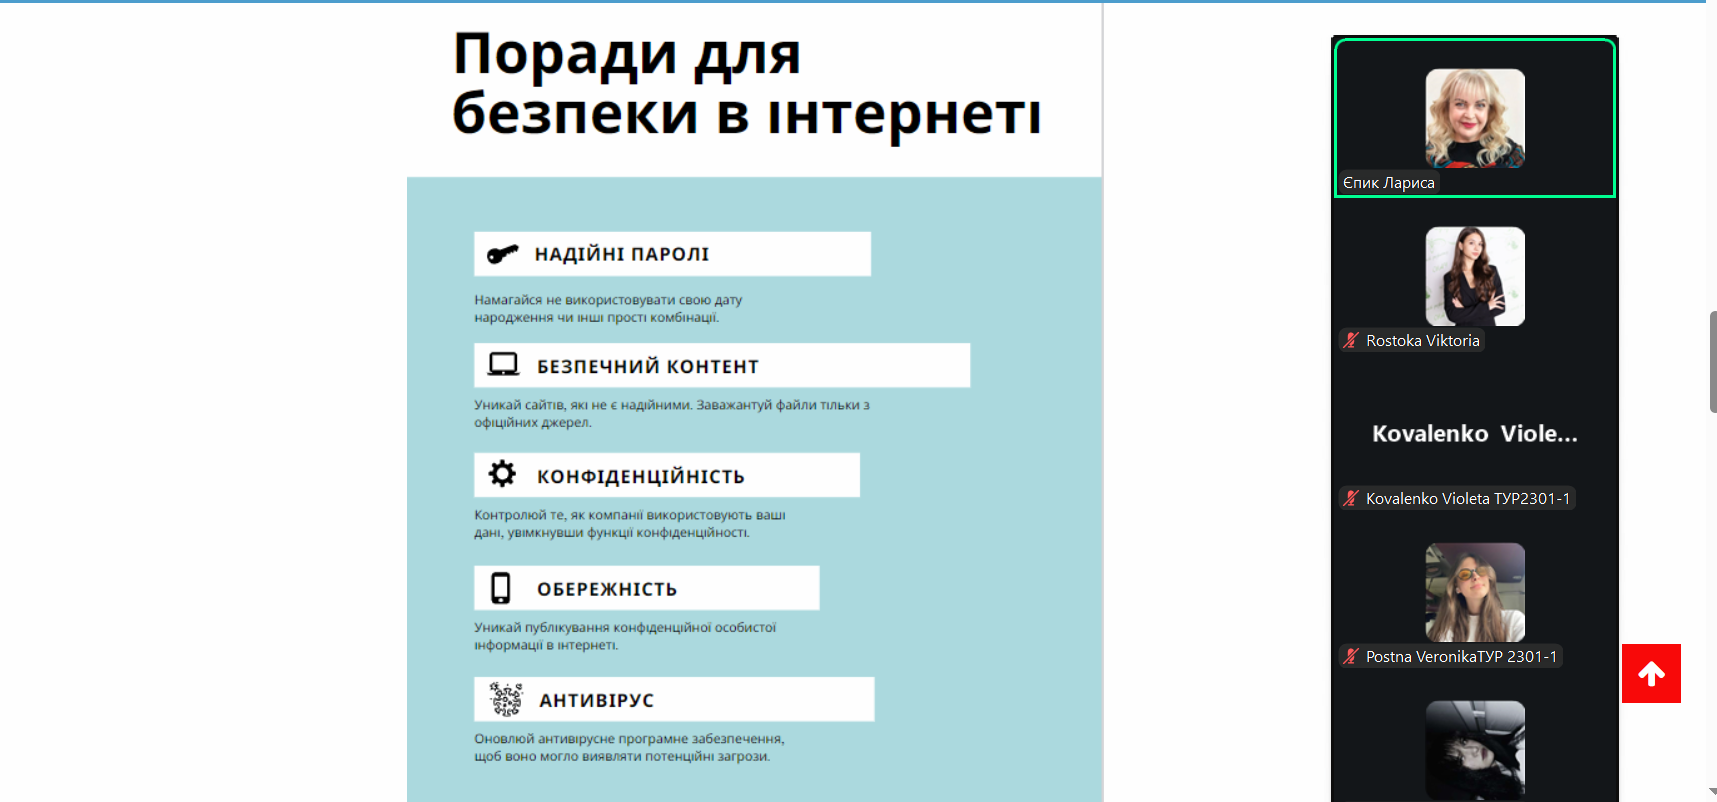Click the scroll-down arrow at bottom right

click(x=1712, y=792)
